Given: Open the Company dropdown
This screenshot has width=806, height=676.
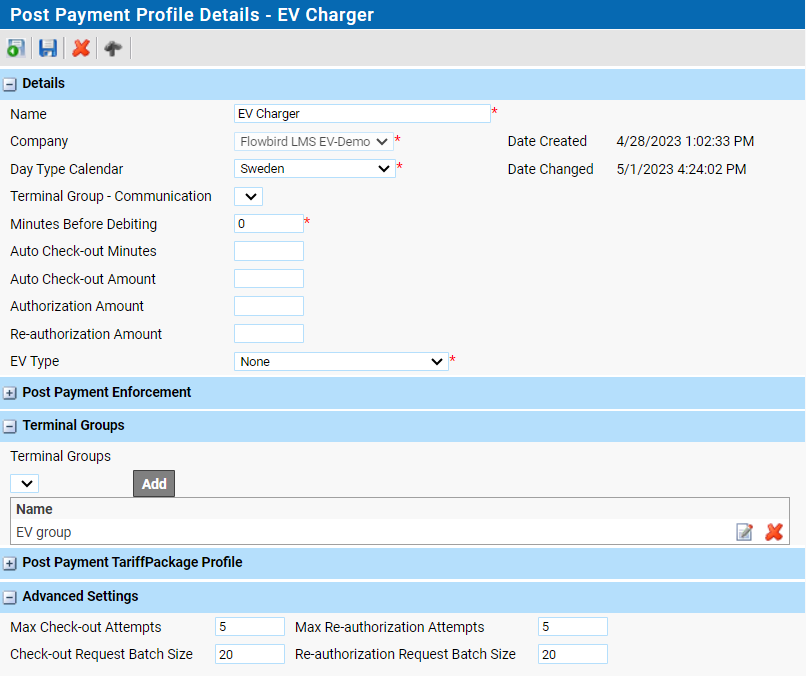Looking at the screenshot, I should tap(314, 141).
